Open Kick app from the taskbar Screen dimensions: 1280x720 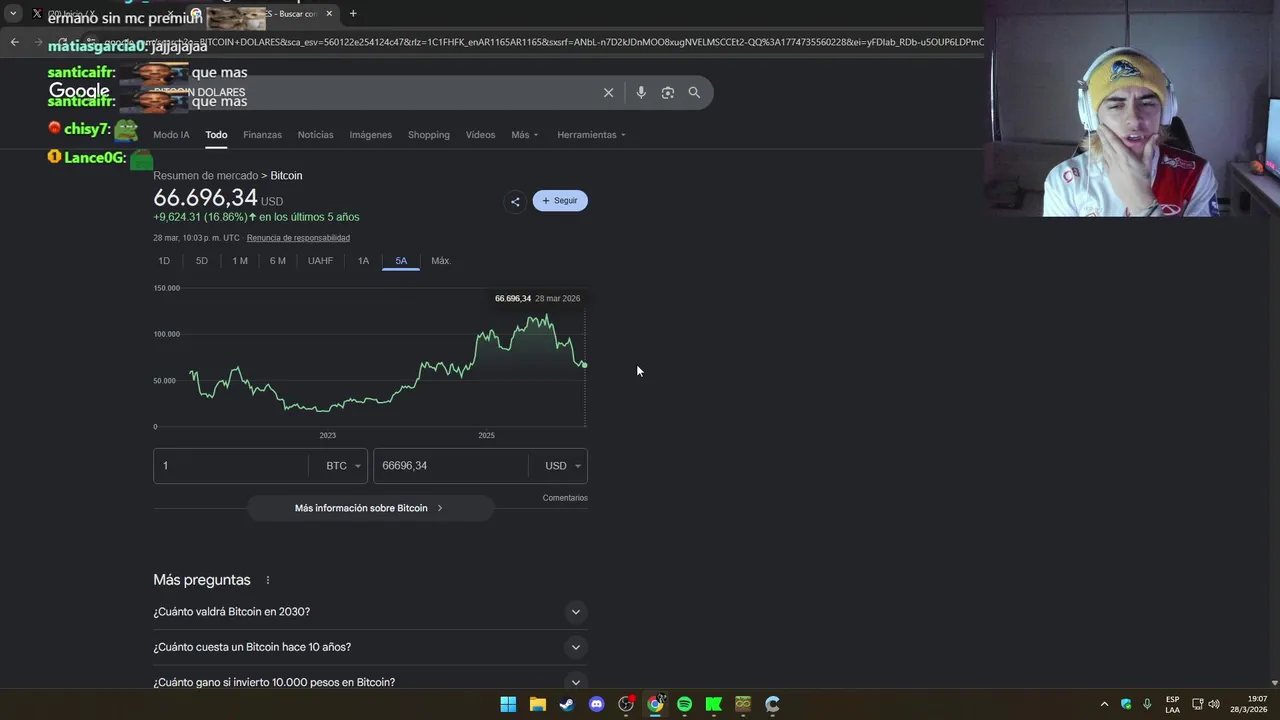point(714,704)
